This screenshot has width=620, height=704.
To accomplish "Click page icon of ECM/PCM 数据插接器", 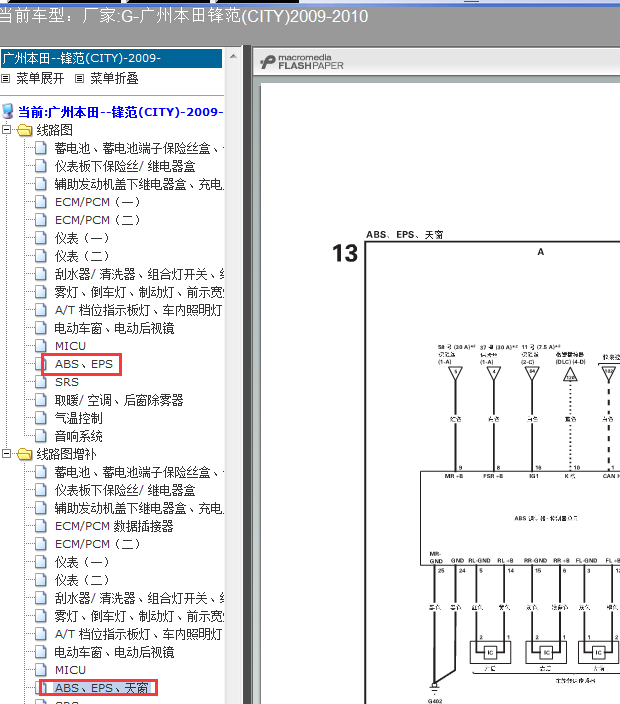I will 41,526.
